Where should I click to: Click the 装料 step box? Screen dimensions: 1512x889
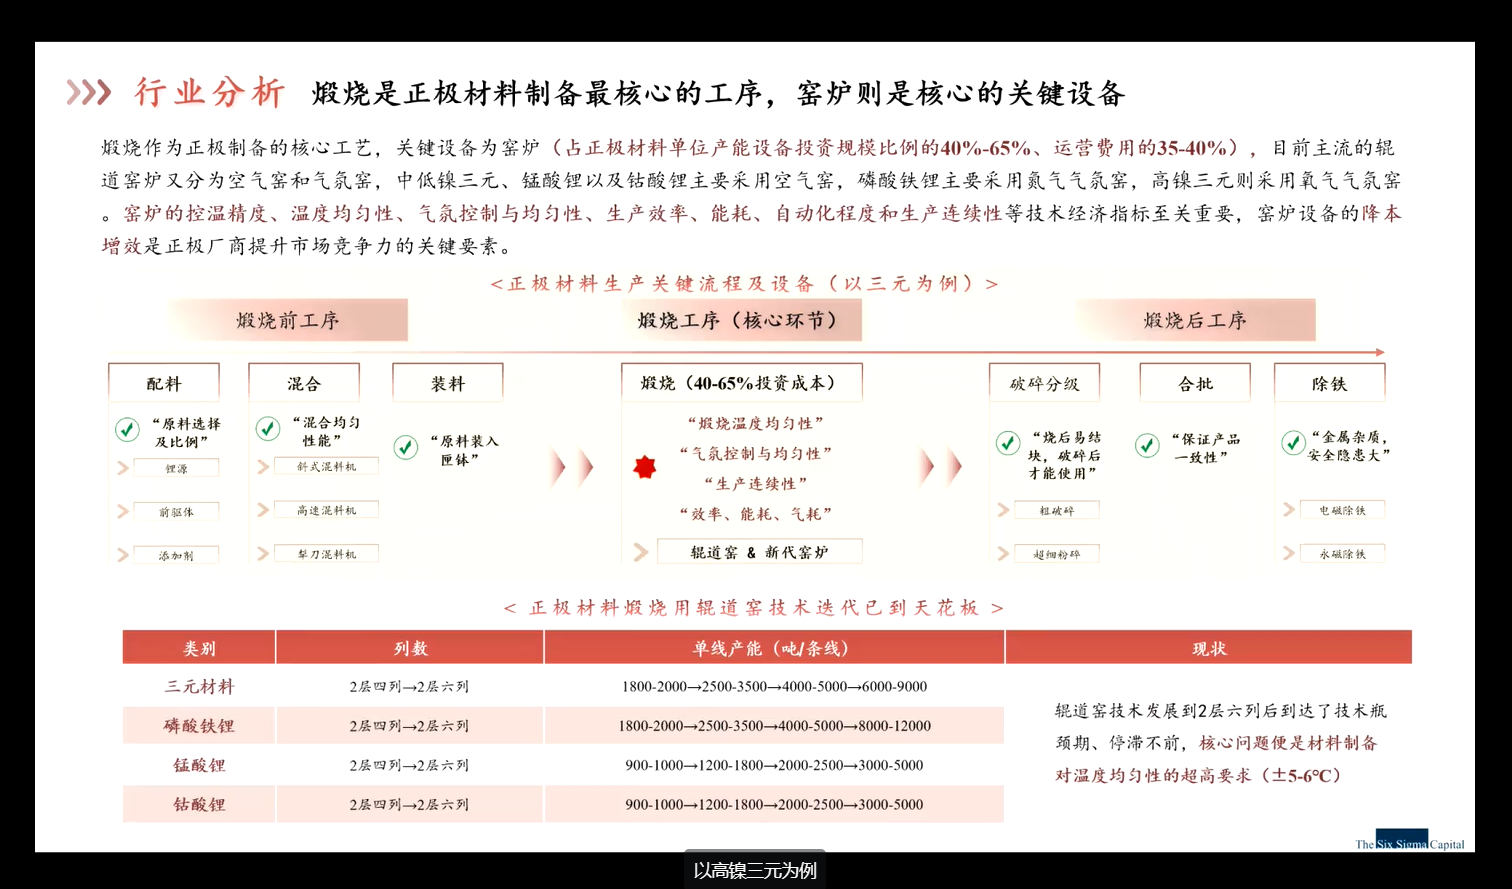tap(448, 383)
